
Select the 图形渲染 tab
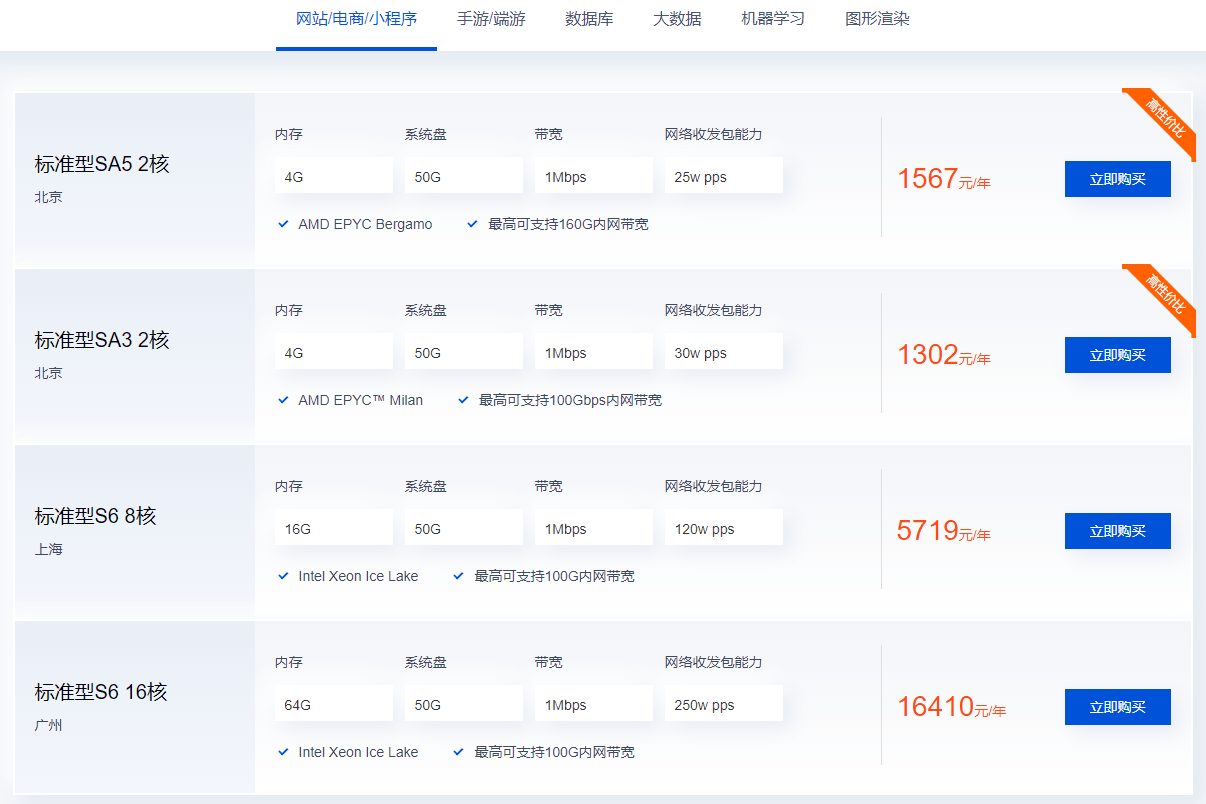[x=877, y=19]
